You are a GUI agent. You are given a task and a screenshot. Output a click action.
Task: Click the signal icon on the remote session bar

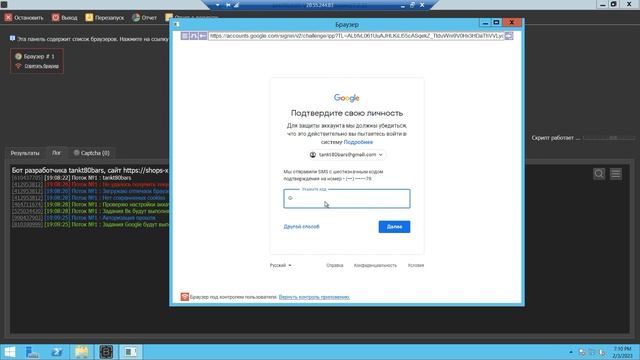click(237, 5)
